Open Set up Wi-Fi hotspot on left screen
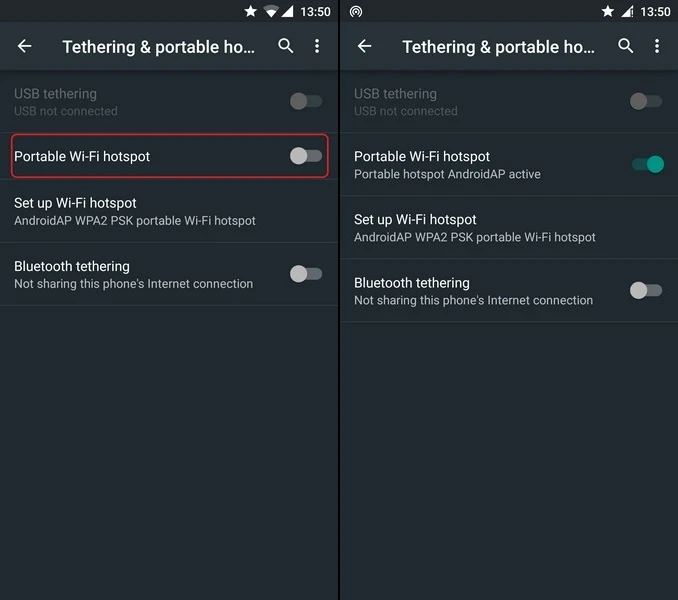 click(135, 211)
